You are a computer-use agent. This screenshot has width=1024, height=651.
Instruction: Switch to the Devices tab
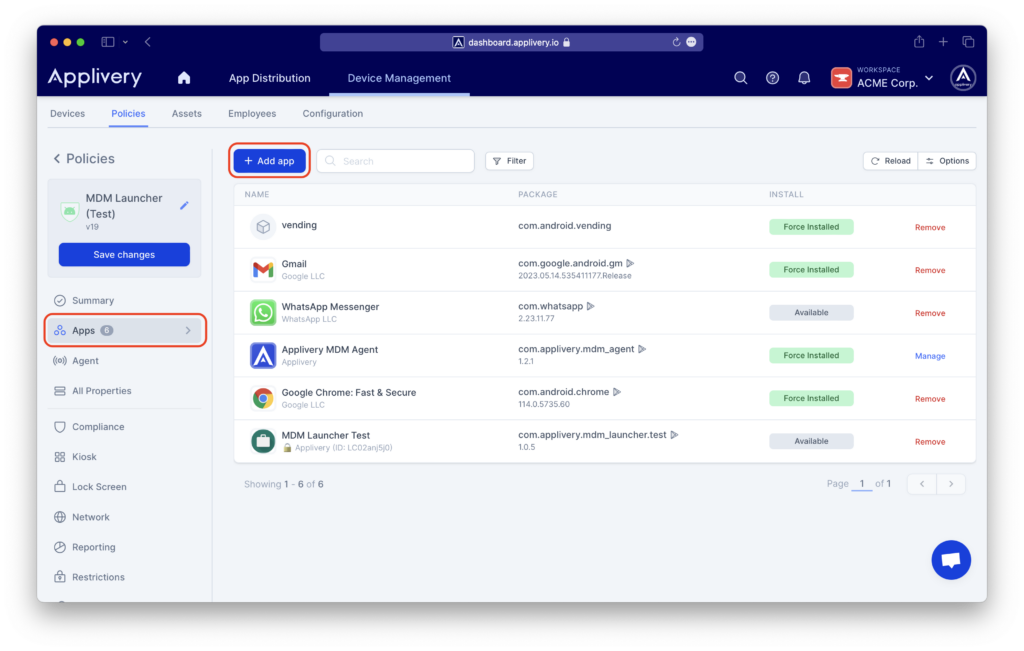point(67,114)
